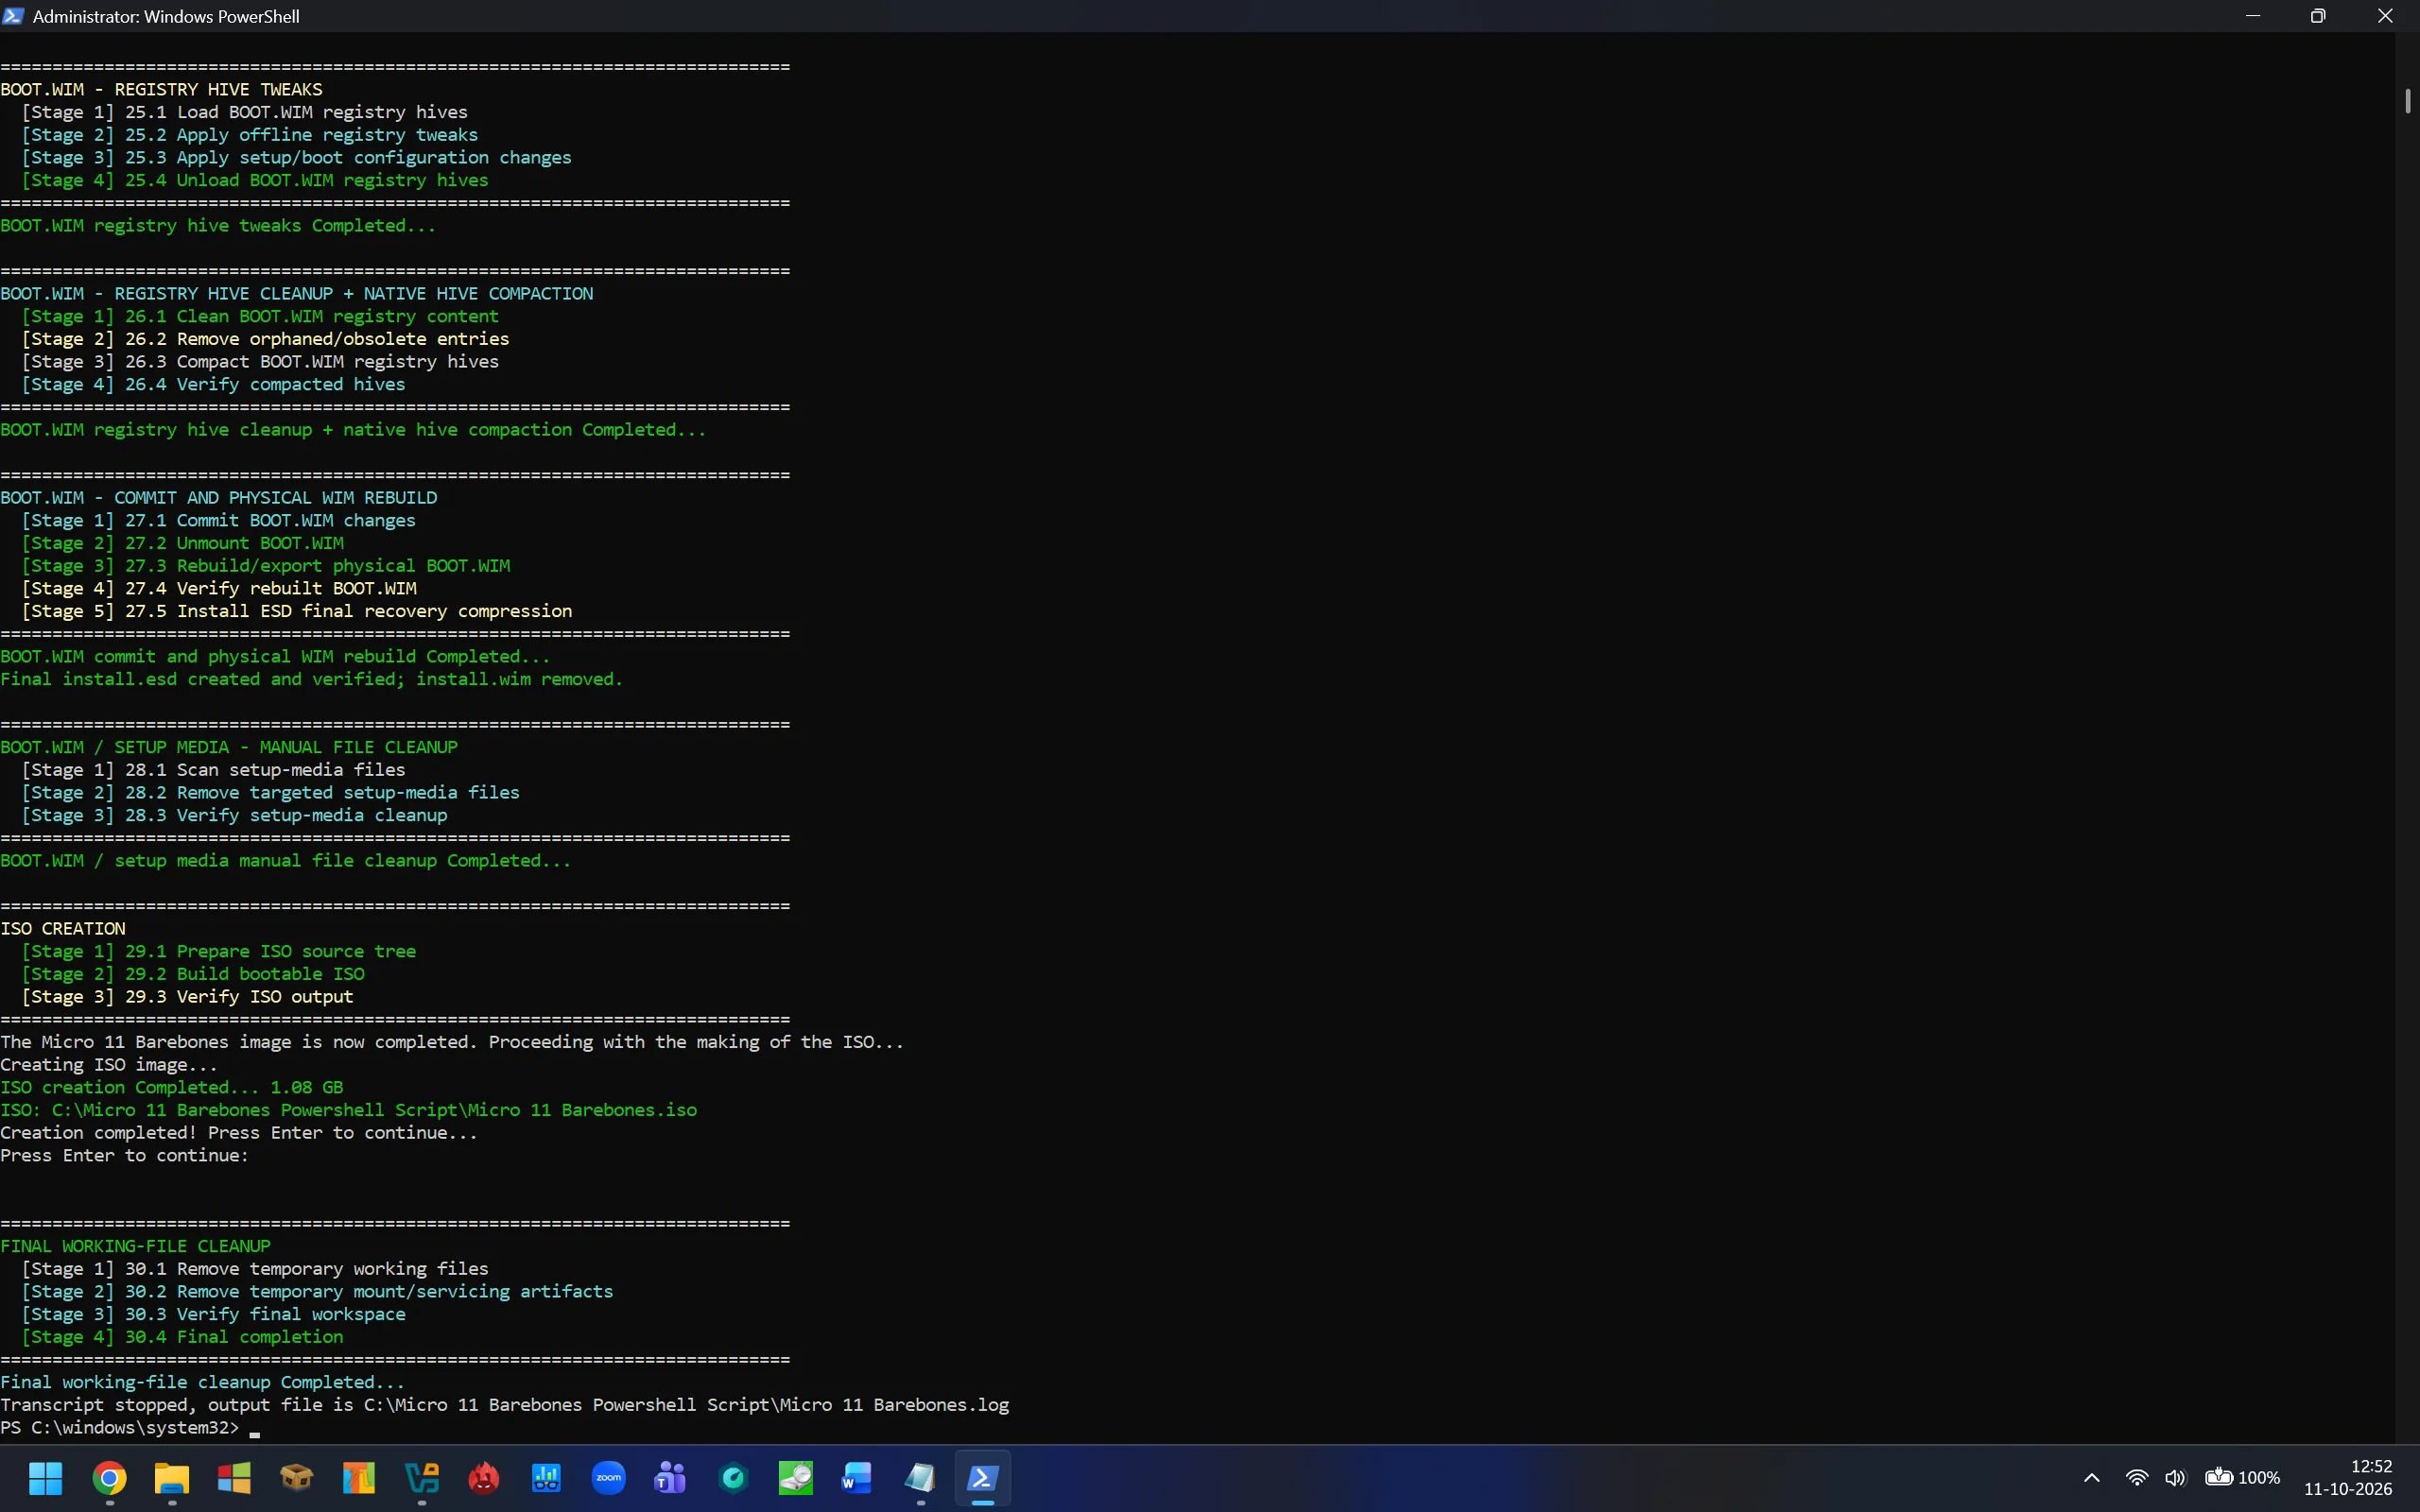The height and width of the screenshot is (1512, 2420).
Task: Open the teal VS taskbar application
Action: (422, 1477)
